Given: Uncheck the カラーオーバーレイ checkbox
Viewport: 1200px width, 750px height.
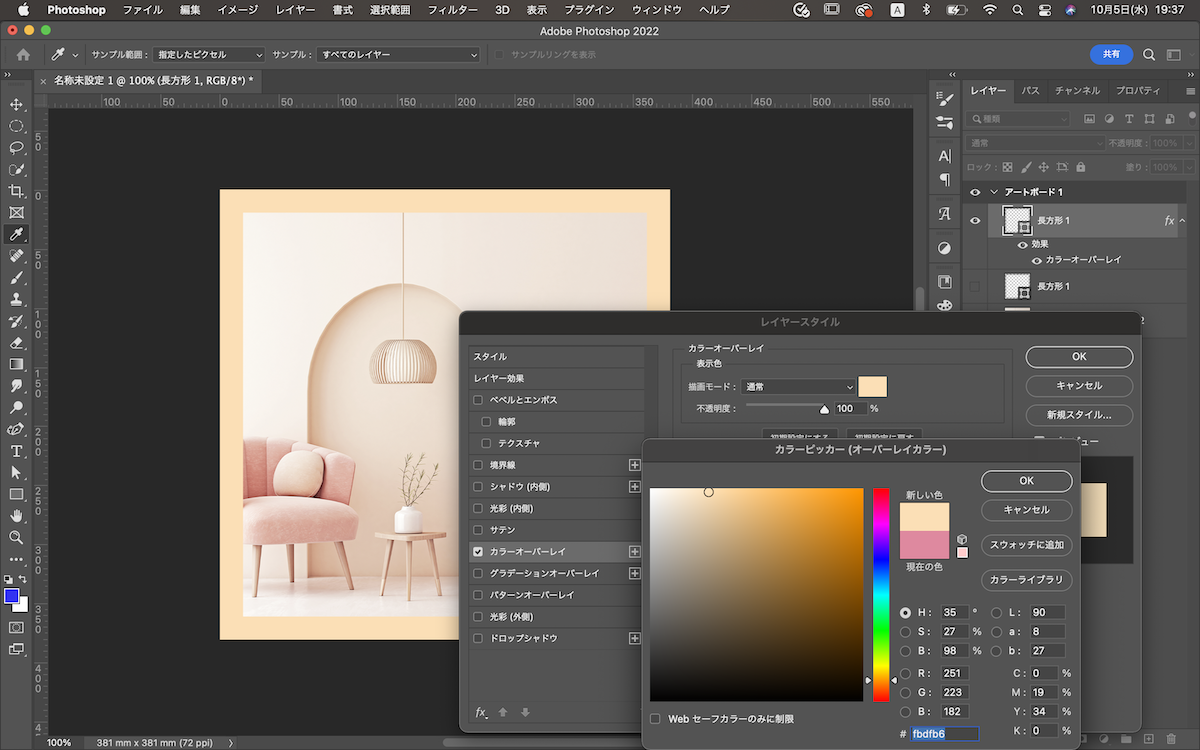Looking at the screenshot, I should [478, 552].
